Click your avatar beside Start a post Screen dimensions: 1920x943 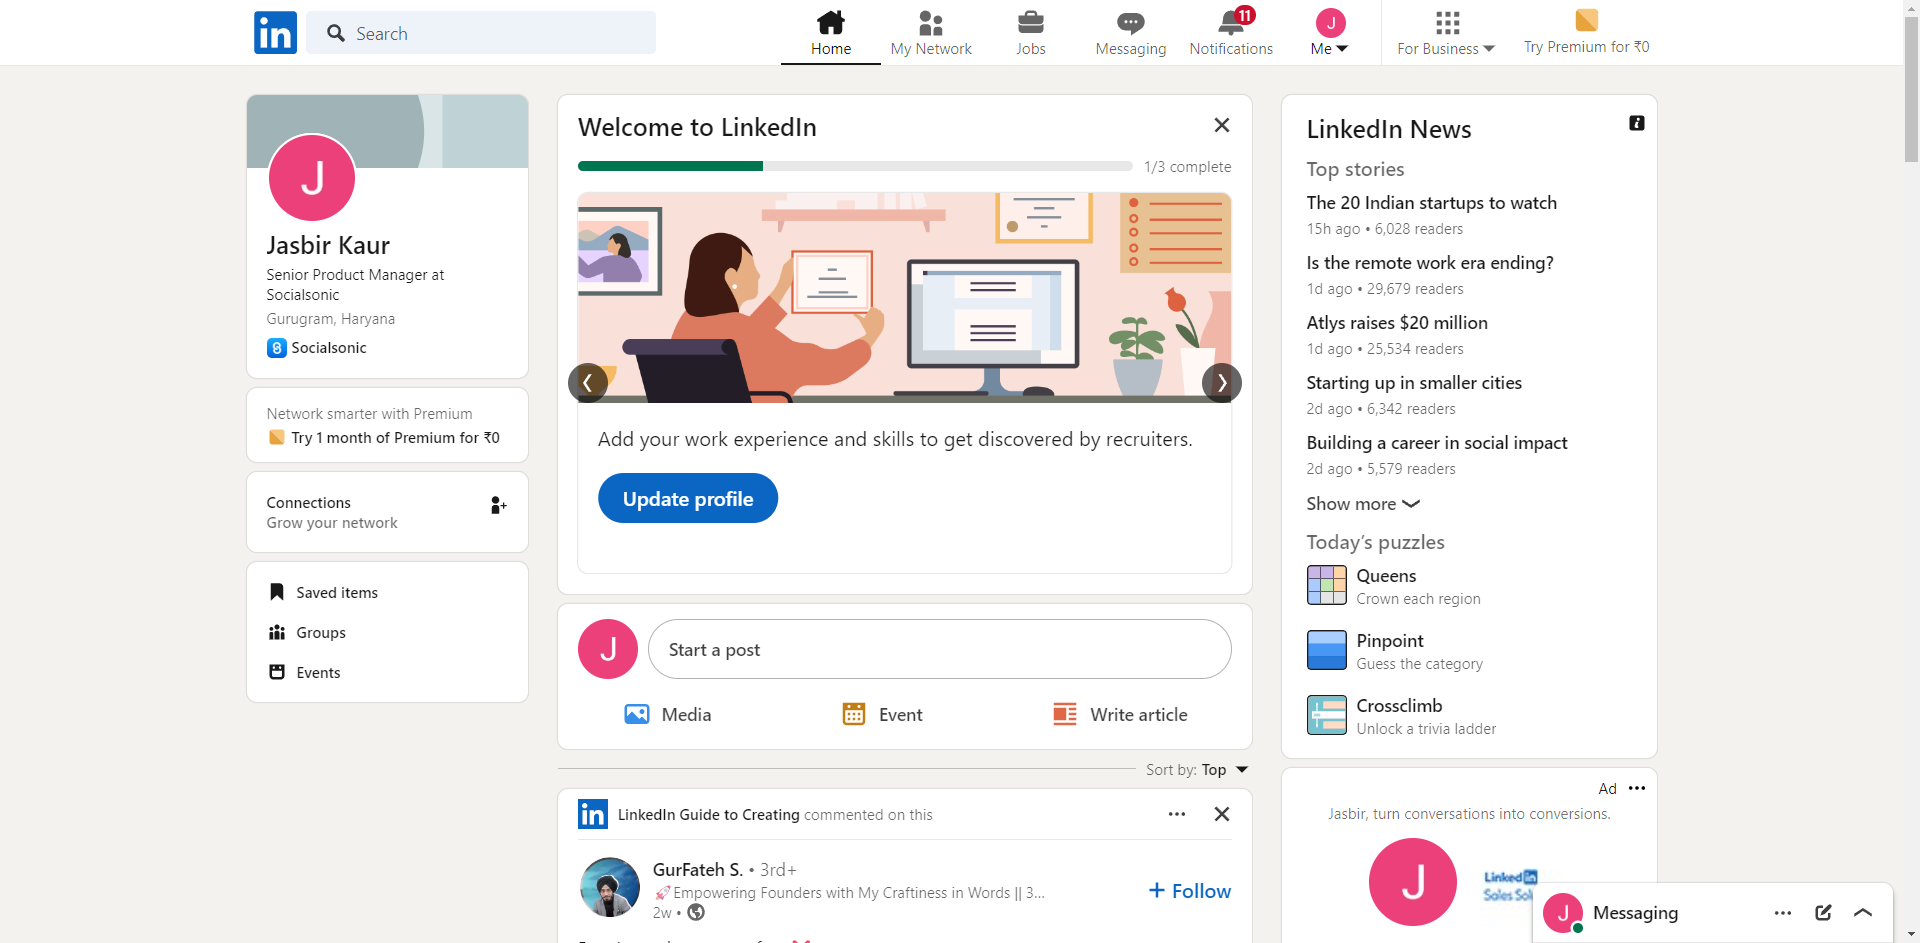[608, 649]
